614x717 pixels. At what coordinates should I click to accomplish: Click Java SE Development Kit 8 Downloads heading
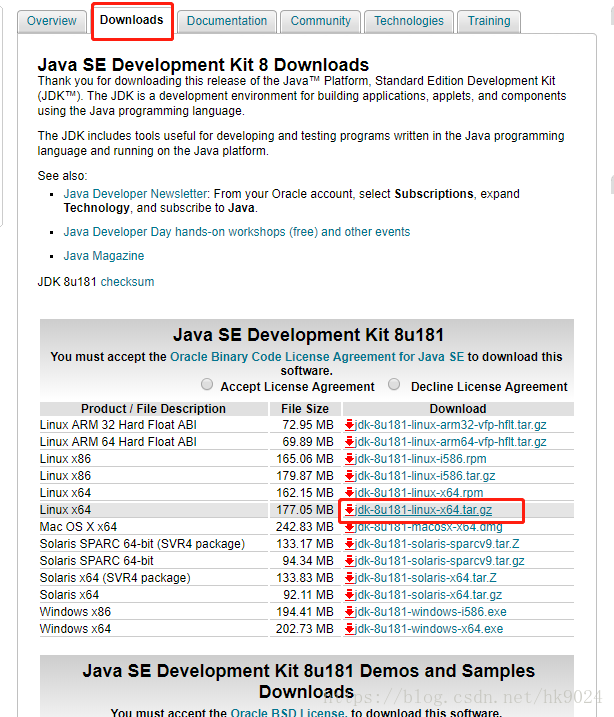(x=203, y=64)
